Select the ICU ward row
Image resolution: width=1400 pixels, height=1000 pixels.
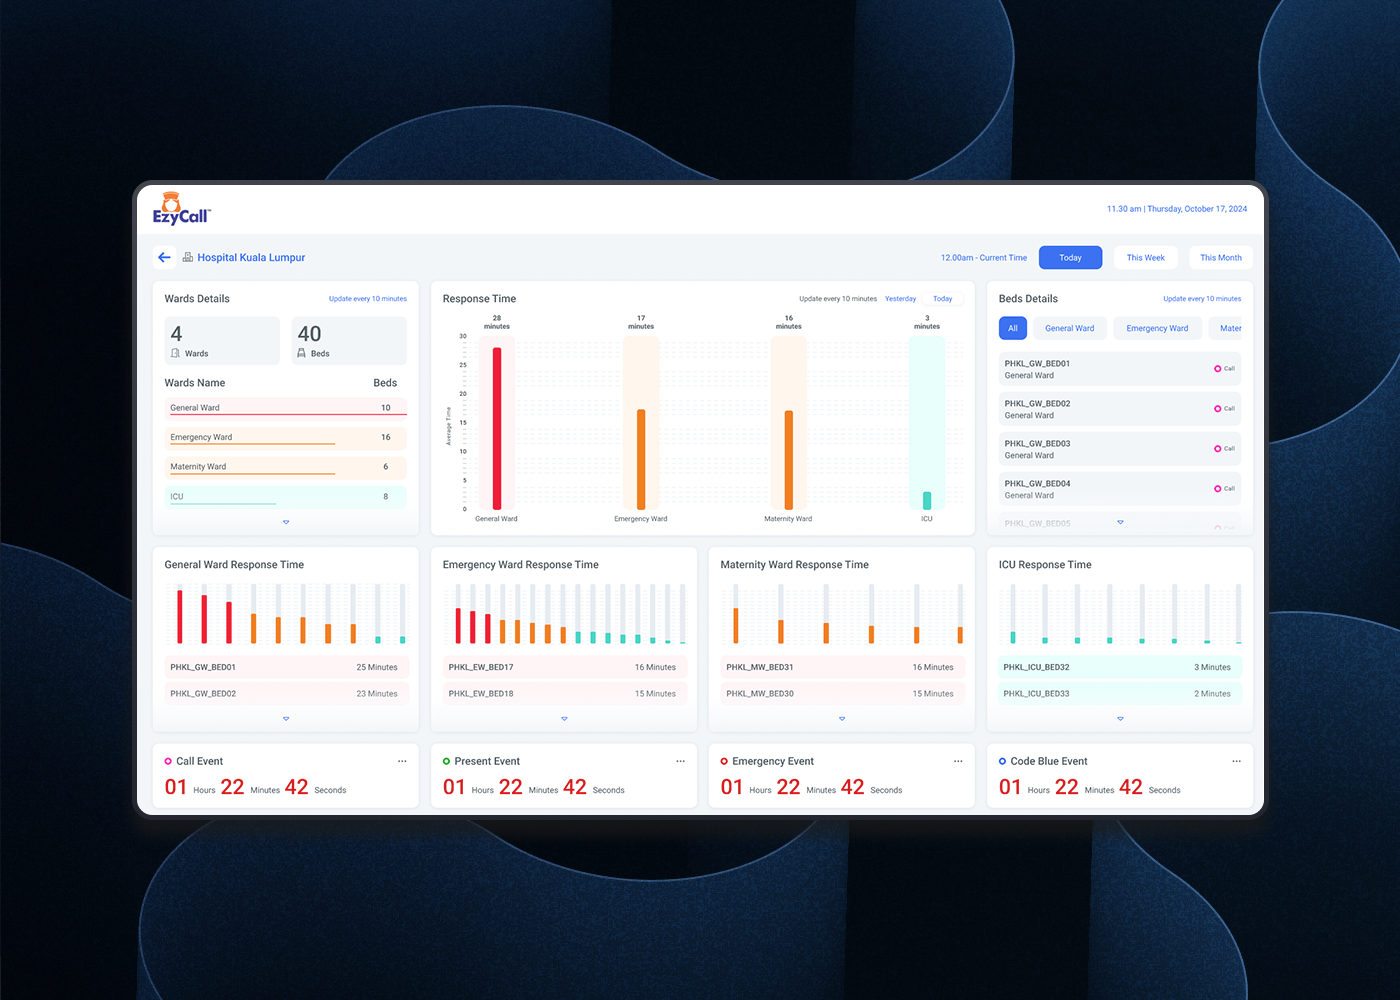click(x=285, y=496)
